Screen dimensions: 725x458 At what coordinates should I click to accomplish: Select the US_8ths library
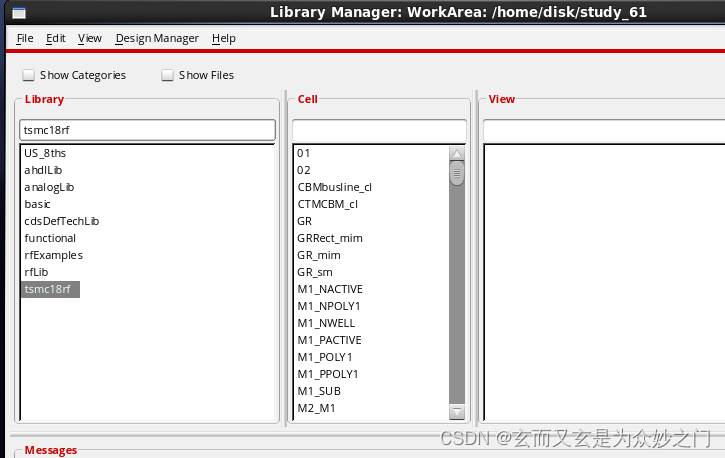point(45,153)
